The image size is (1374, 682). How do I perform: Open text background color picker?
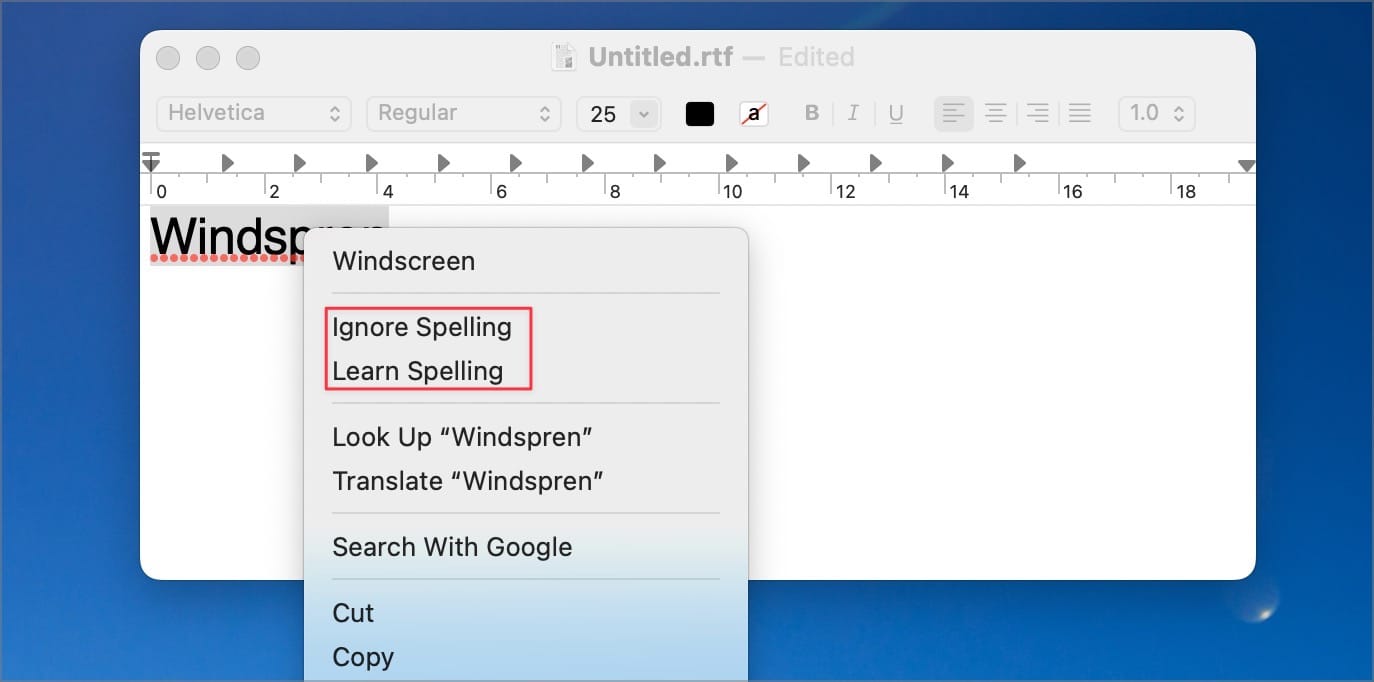pos(754,114)
